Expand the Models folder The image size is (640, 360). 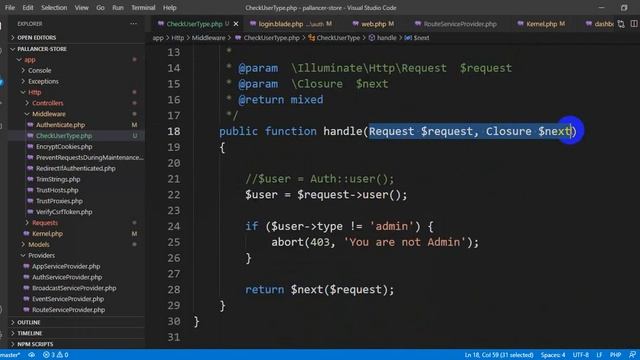coord(76,244)
